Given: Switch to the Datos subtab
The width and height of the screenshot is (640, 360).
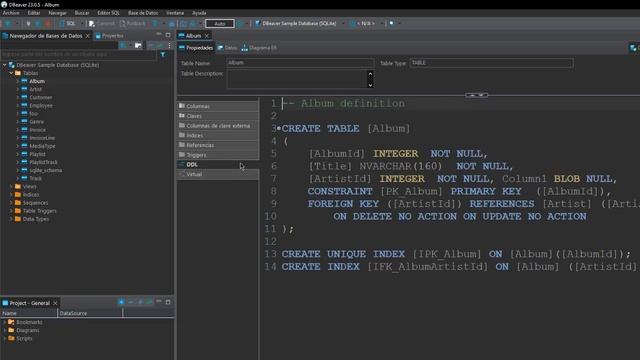Looking at the screenshot, I should pyautogui.click(x=227, y=48).
